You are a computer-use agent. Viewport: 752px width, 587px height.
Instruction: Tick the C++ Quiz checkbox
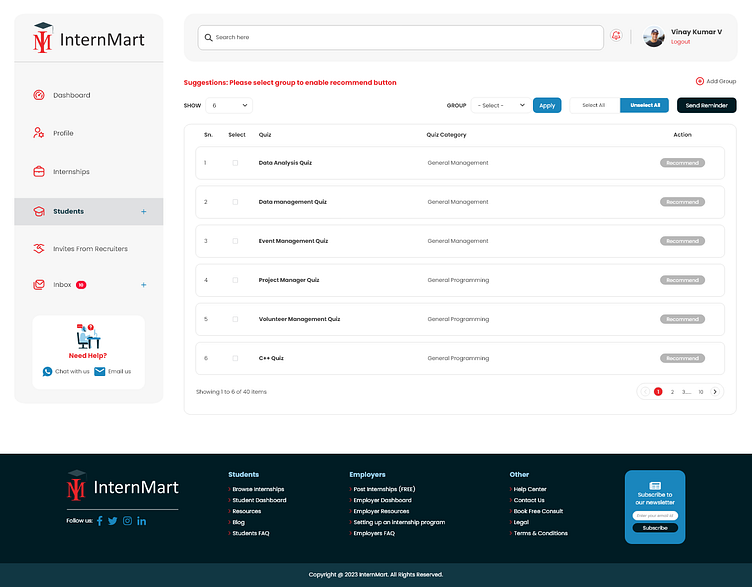pyautogui.click(x=236, y=358)
